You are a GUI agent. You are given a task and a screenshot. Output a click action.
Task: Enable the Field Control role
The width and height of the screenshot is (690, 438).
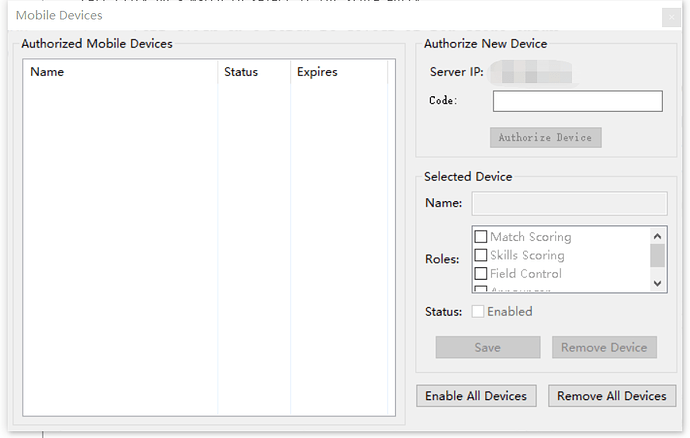pos(481,273)
